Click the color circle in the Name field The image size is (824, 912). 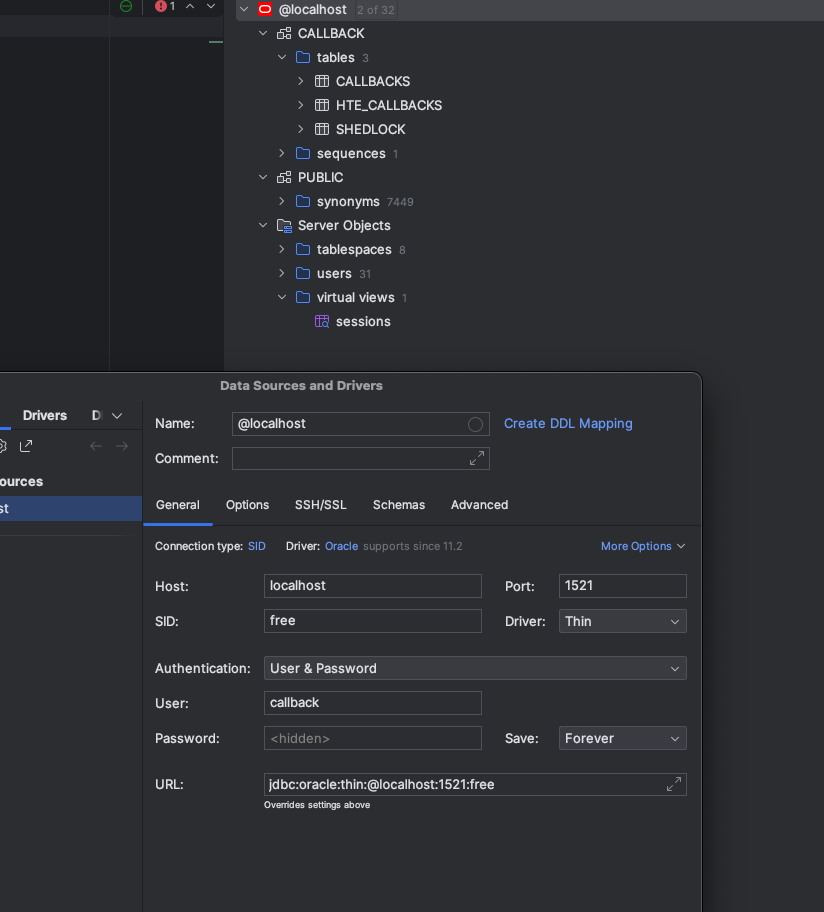point(475,424)
